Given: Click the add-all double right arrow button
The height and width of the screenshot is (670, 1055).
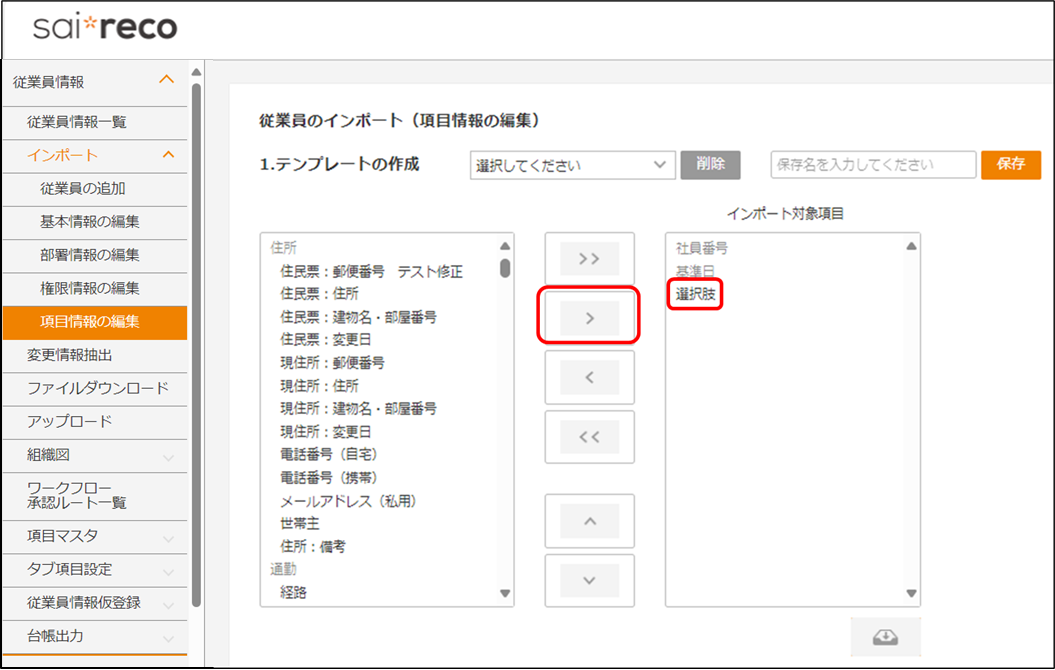Looking at the screenshot, I should (x=589, y=259).
